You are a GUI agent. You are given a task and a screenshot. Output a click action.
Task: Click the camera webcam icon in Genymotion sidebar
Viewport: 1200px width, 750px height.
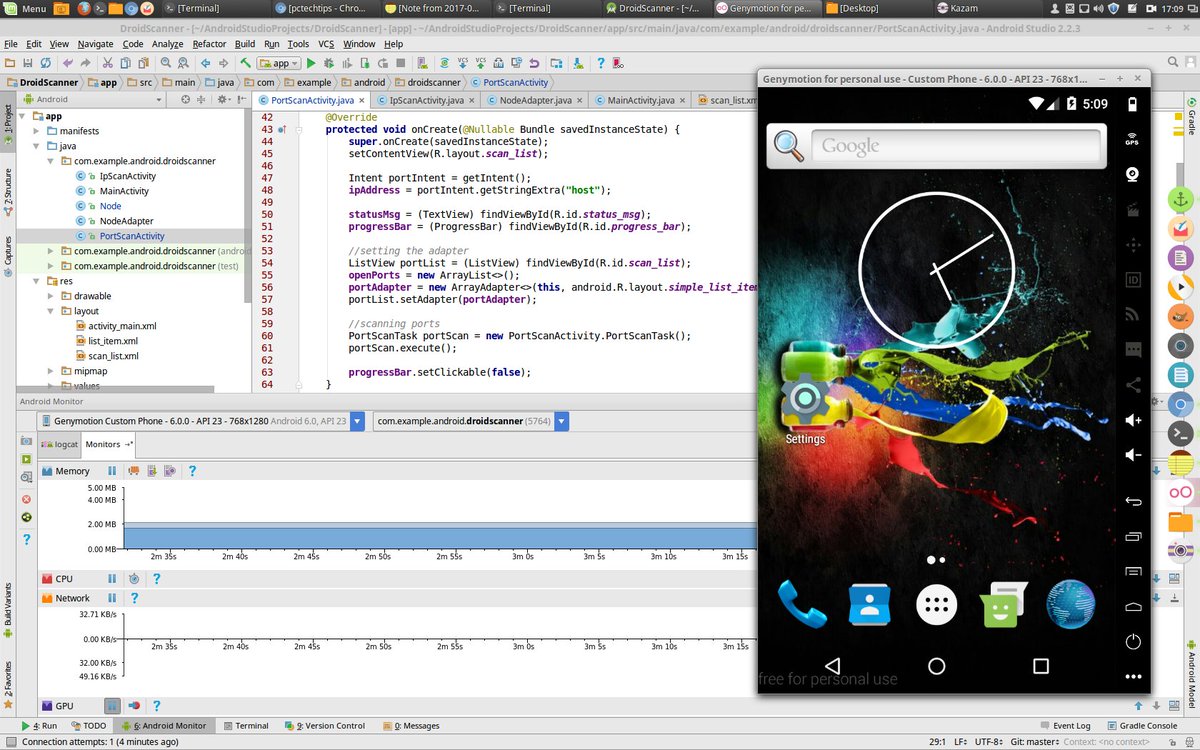click(1132, 174)
